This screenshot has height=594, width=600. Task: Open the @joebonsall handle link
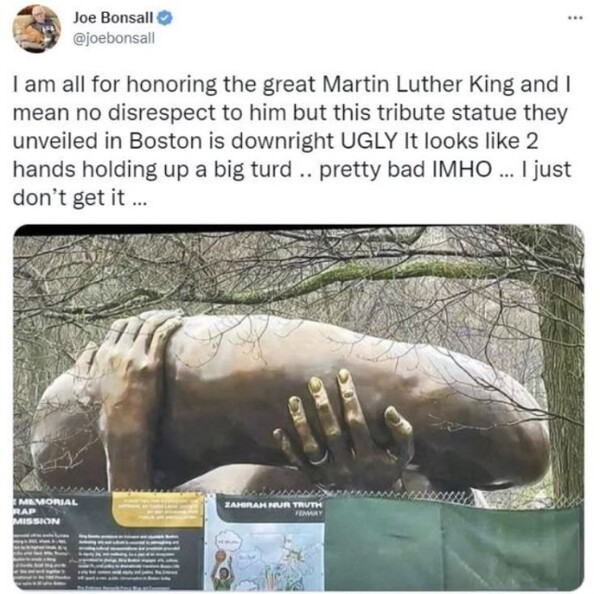(114, 38)
